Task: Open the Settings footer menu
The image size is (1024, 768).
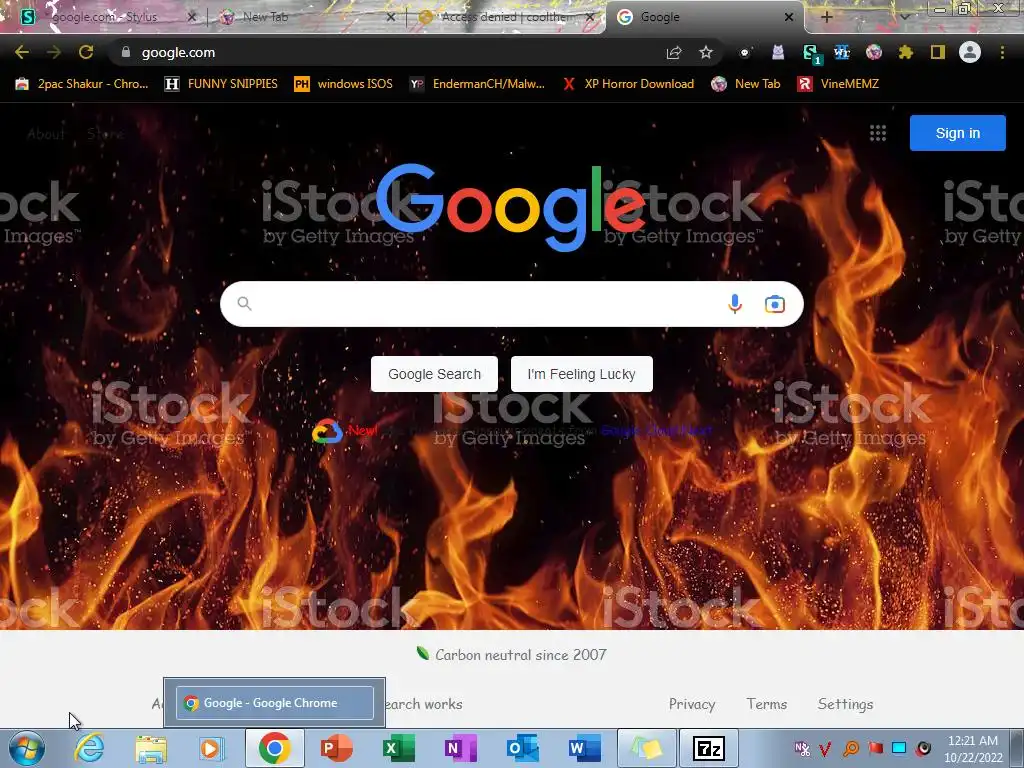Action: point(845,704)
